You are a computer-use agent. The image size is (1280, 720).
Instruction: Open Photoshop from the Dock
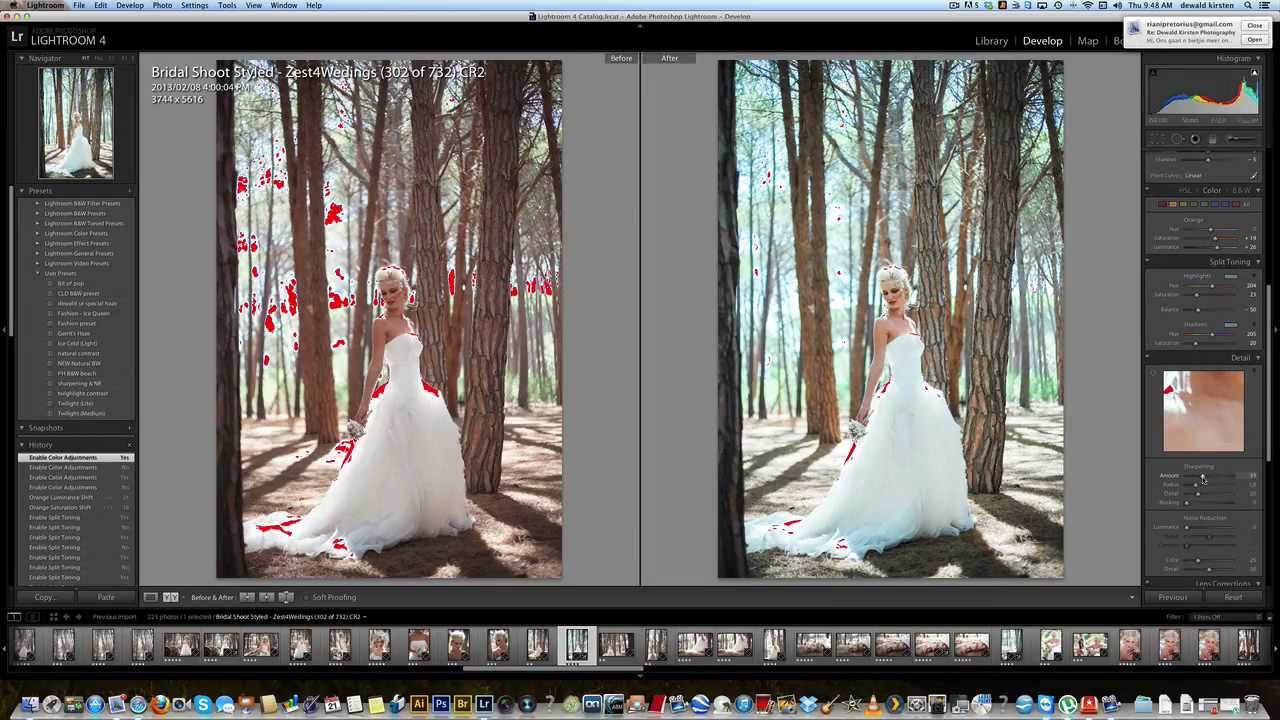pyautogui.click(x=441, y=705)
